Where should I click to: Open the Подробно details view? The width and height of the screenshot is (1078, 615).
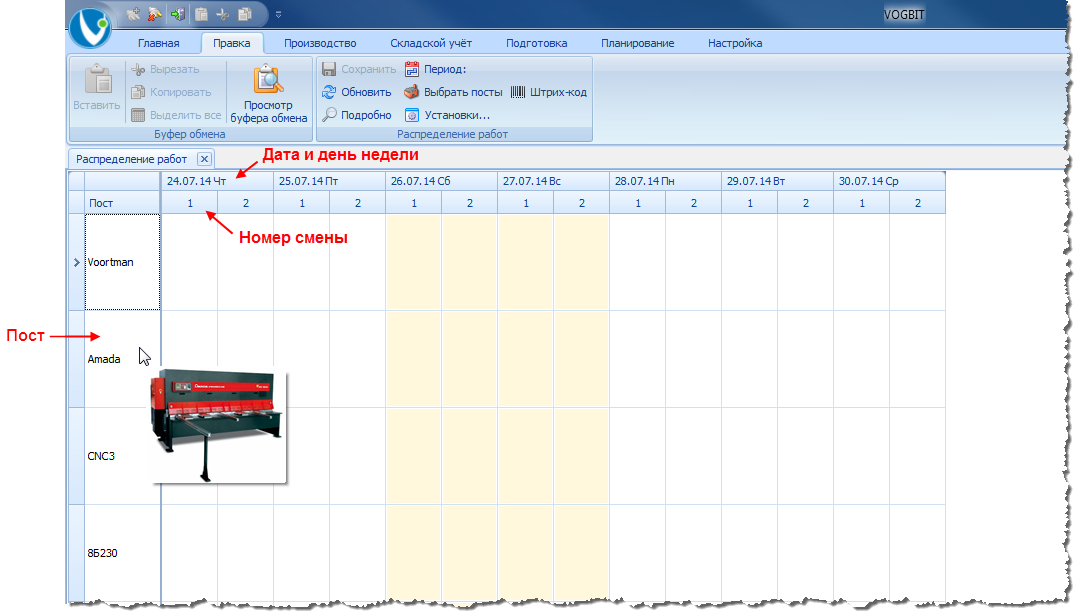pyautogui.click(x=356, y=115)
